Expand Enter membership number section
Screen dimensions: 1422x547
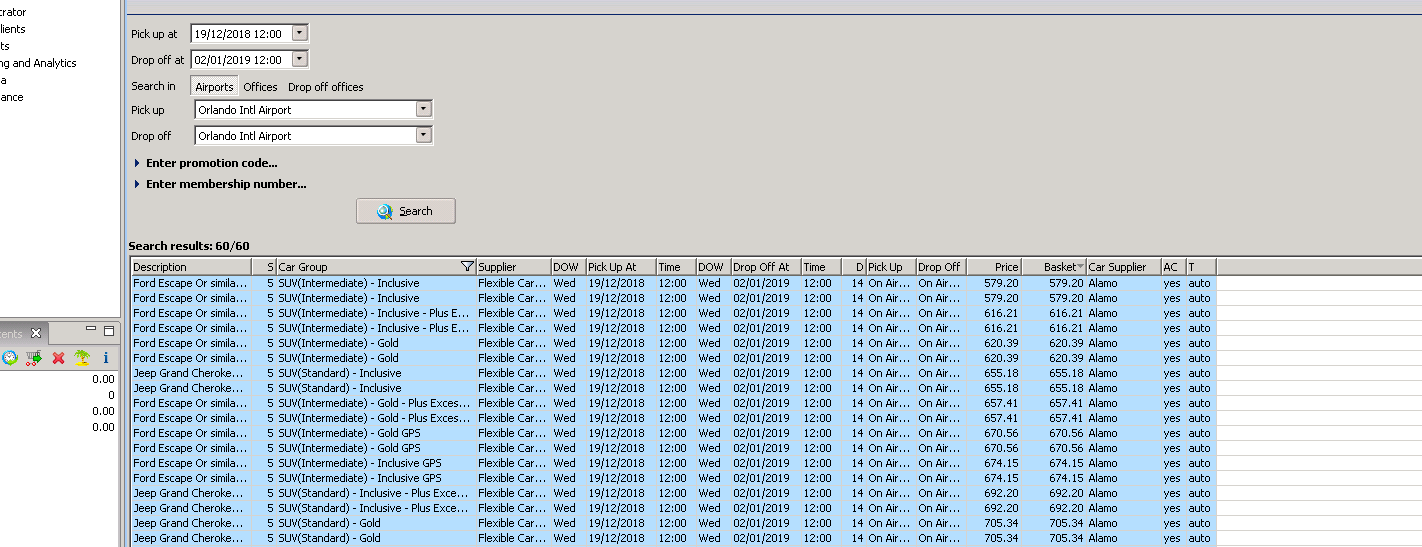pyautogui.click(x=137, y=184)
